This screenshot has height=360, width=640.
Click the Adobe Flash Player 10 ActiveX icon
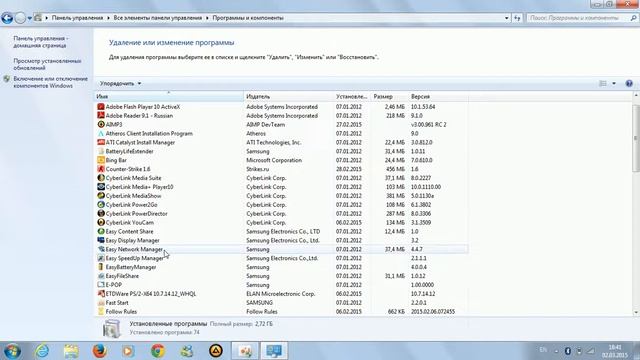[101, 107]
